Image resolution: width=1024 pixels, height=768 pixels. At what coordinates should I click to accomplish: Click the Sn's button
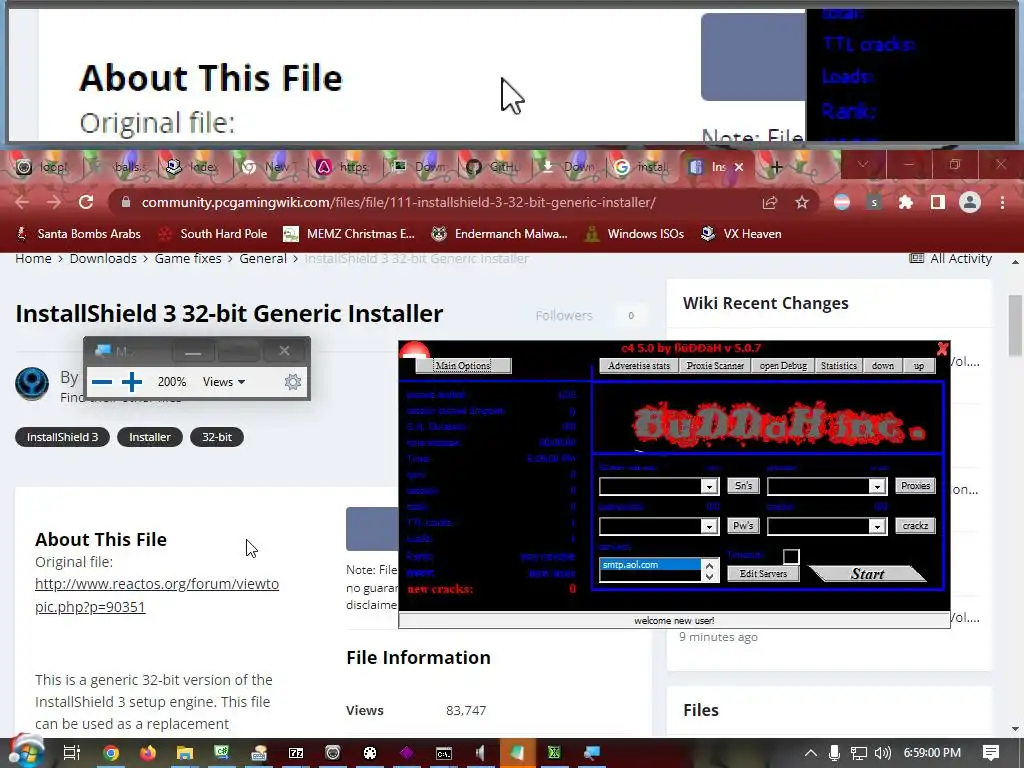click(x=743, y=486)
